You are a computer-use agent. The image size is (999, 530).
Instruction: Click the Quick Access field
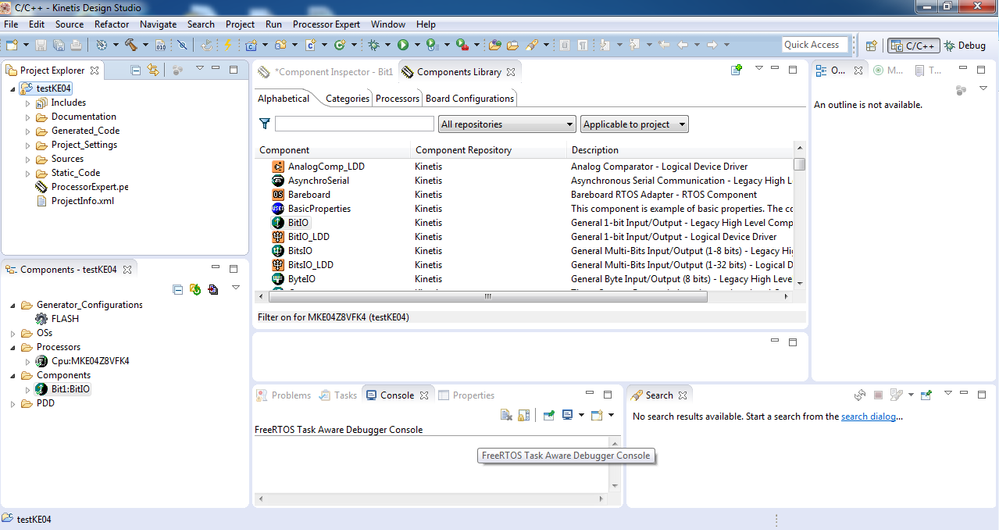(815, 45)
